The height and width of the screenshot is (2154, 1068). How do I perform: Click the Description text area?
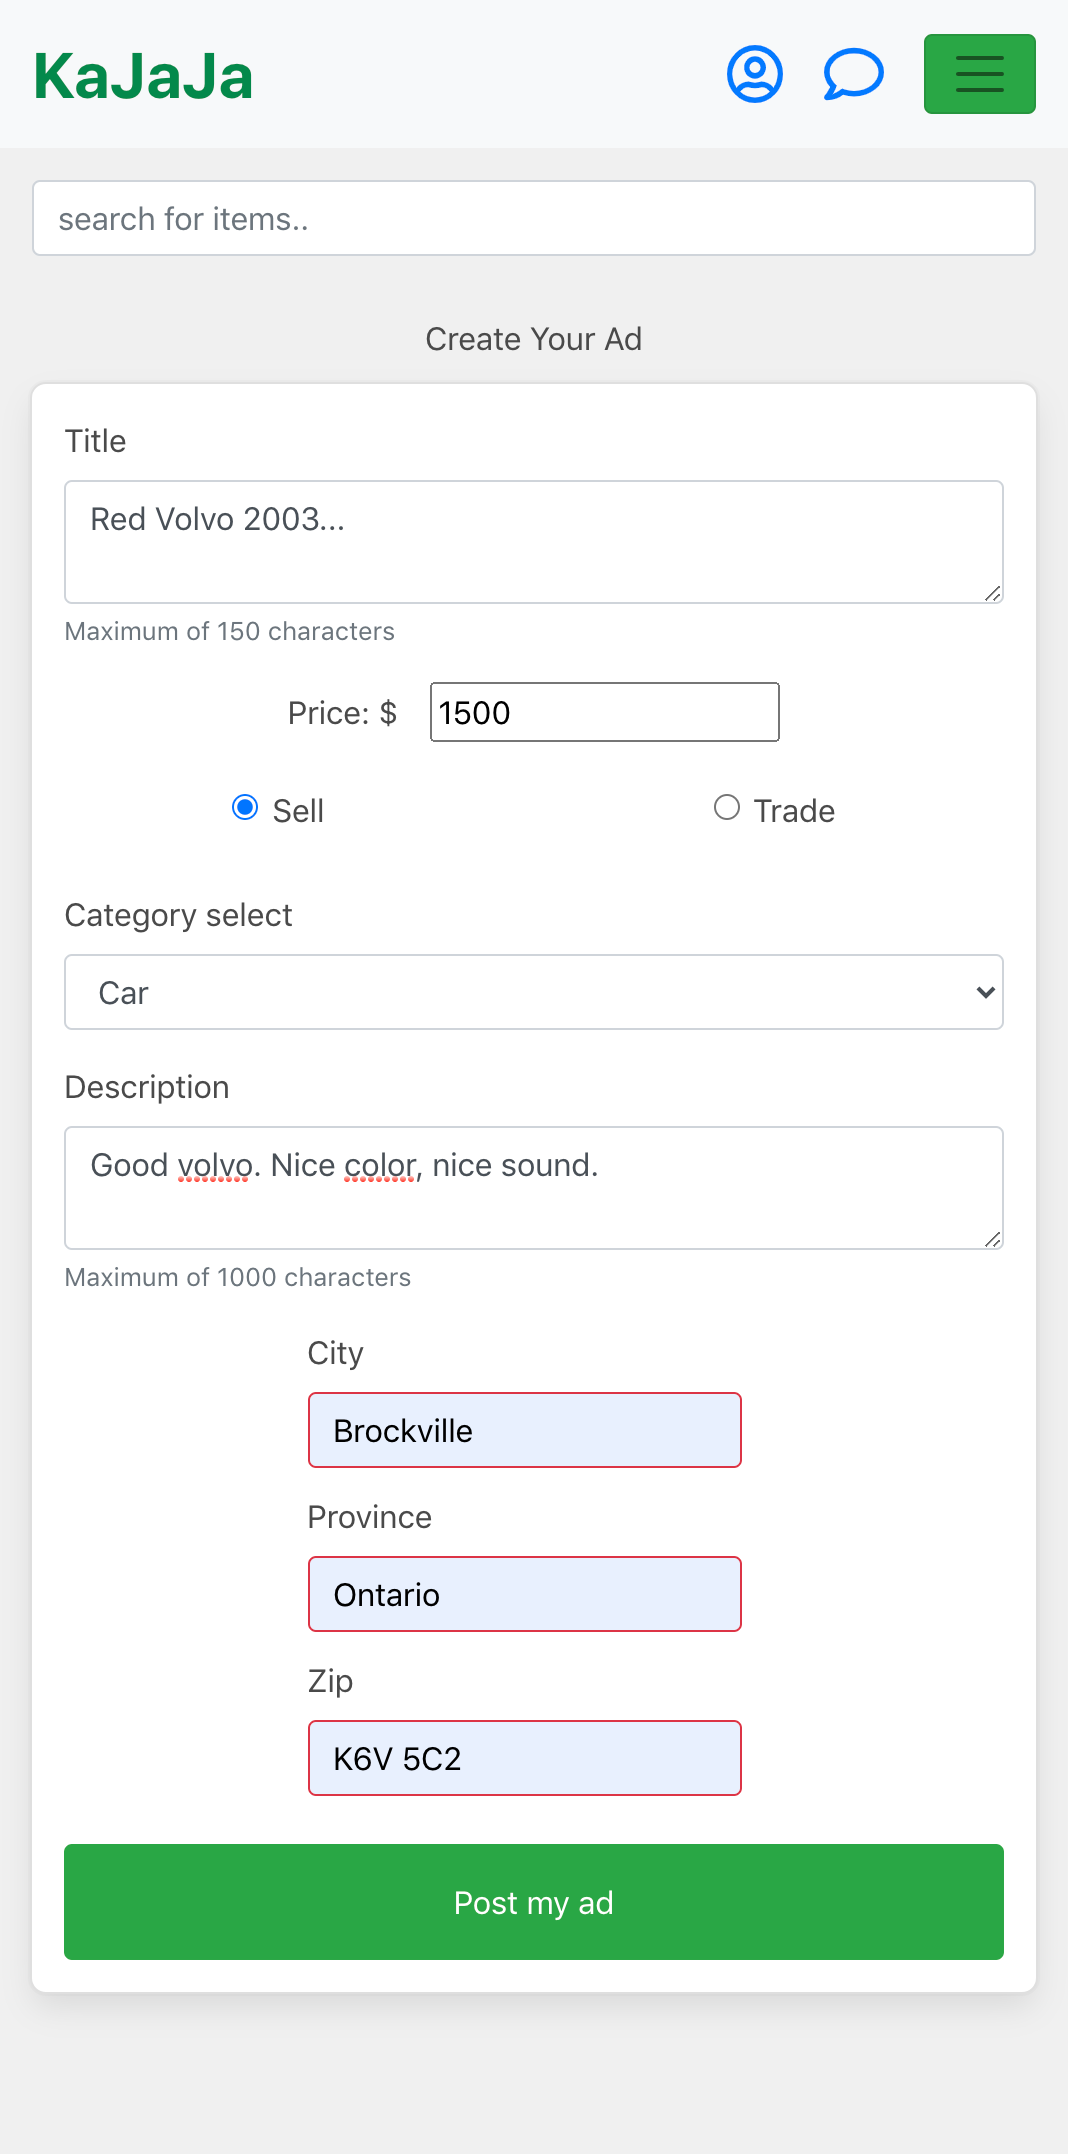click(534, 1188)
